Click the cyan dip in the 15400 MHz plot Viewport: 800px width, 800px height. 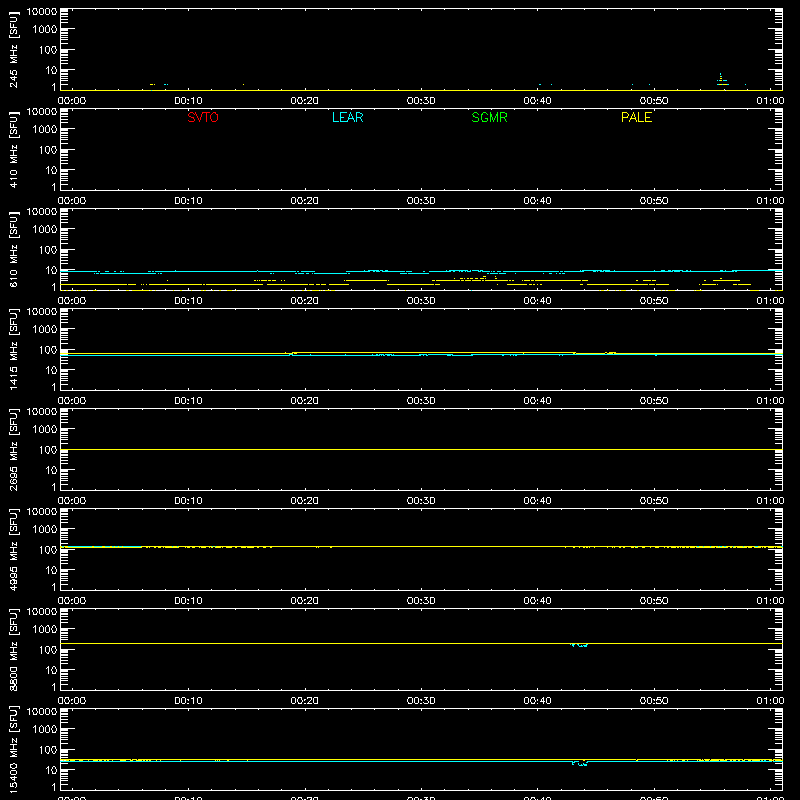click(x=580, y=763)
